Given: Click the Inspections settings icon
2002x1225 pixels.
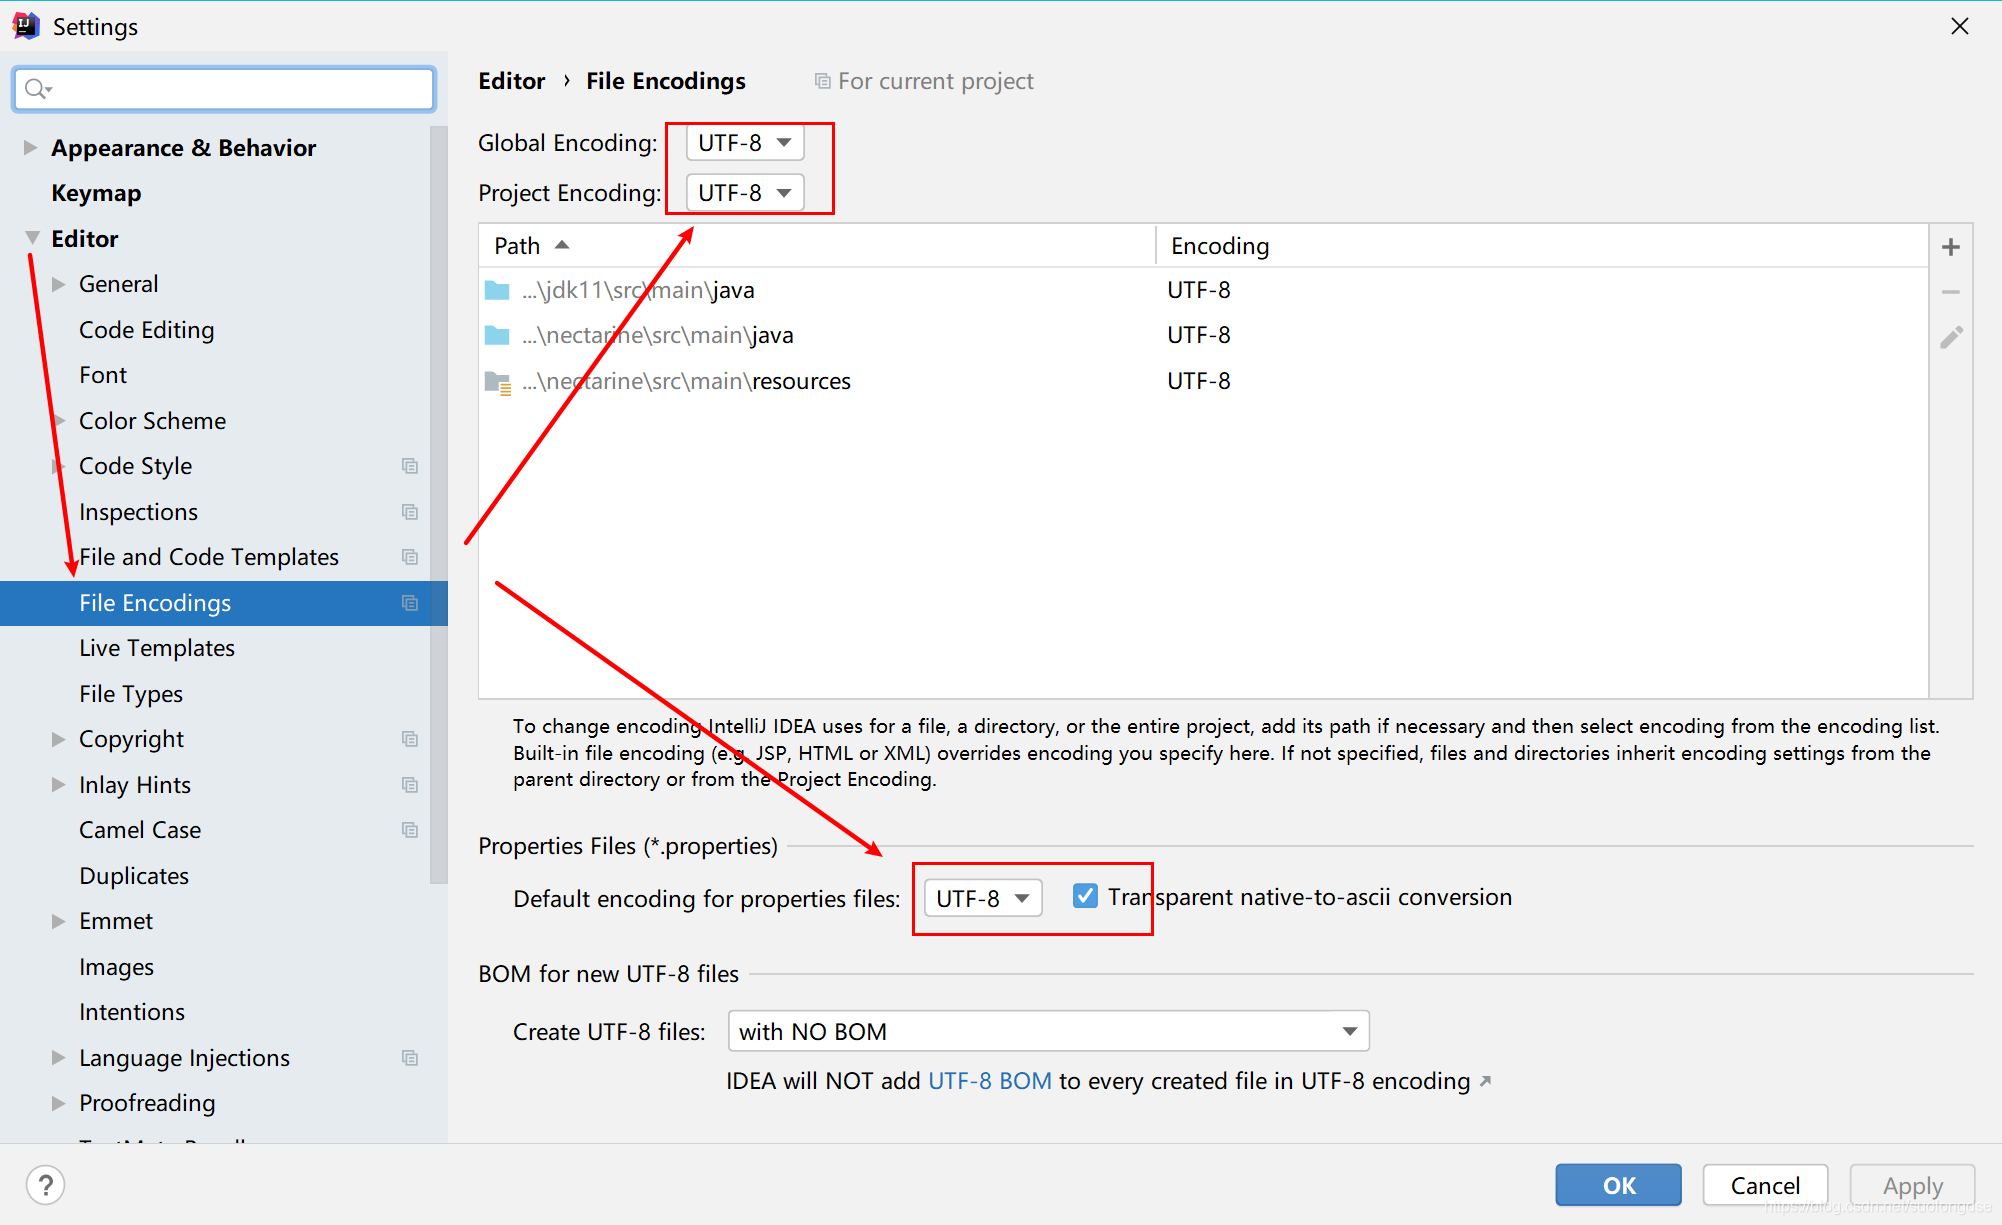Looking at the screenshot, I should 410,512.
